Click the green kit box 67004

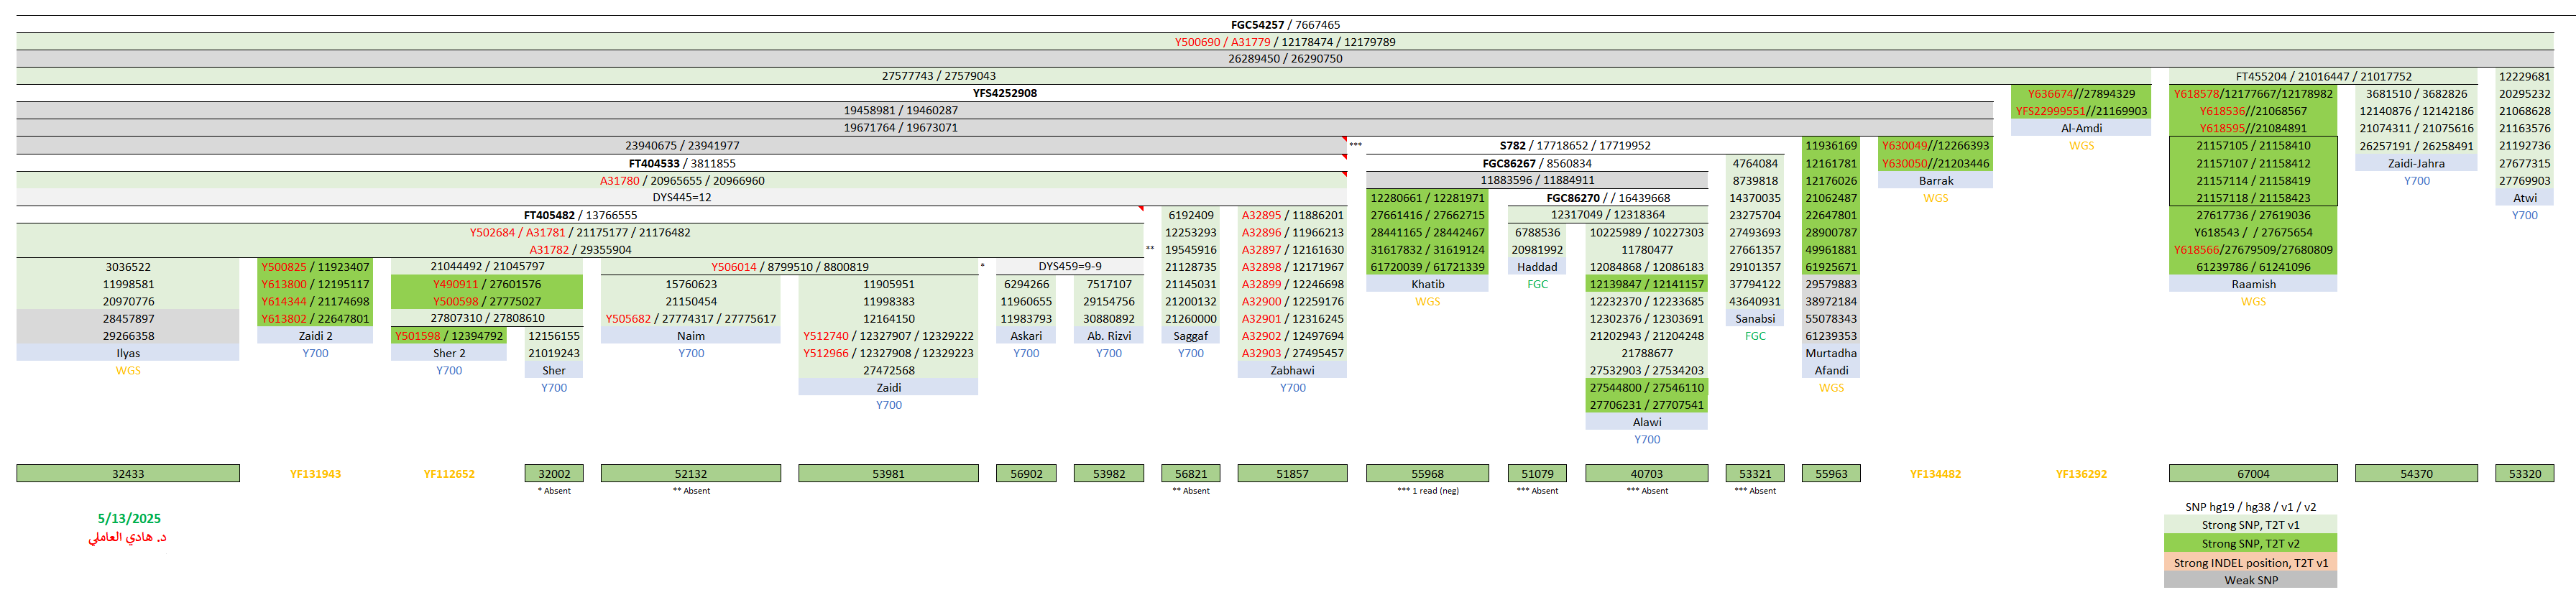click(x=2252, y=474)
